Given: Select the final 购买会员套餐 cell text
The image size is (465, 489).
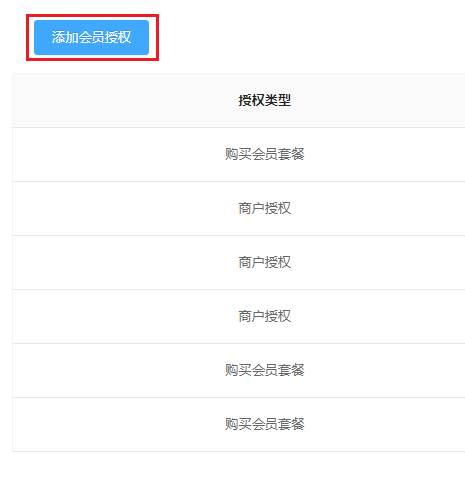Looking at the screenshot, I should [265, 425].
